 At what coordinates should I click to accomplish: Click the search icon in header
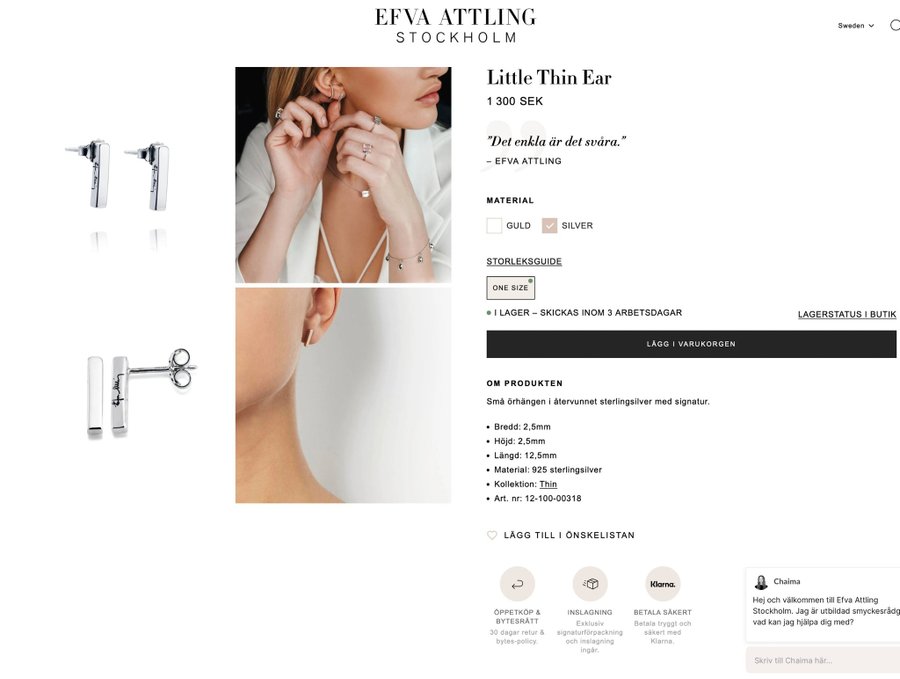click(x=895, y=25)
